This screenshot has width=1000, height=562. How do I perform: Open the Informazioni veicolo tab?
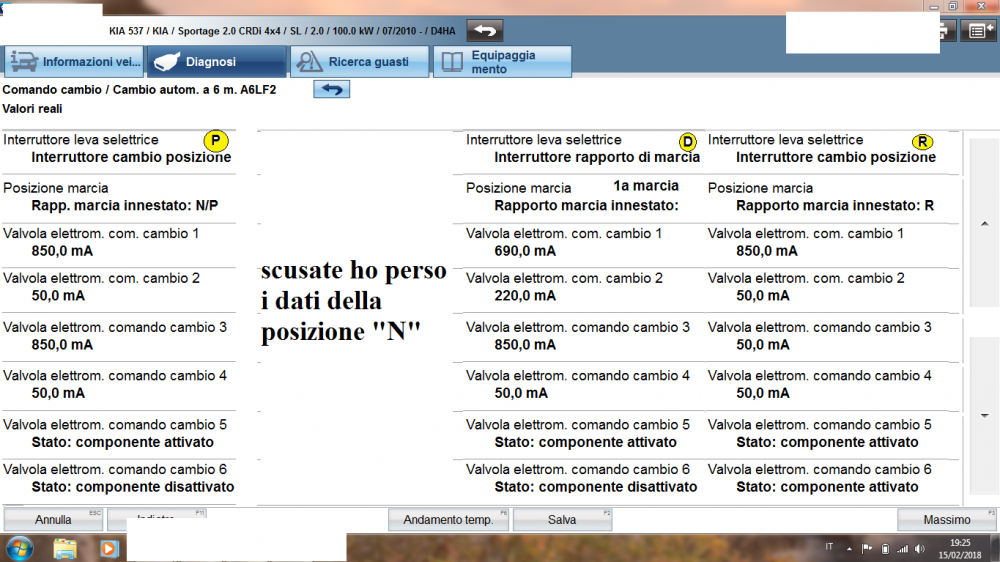coord(74,62)
